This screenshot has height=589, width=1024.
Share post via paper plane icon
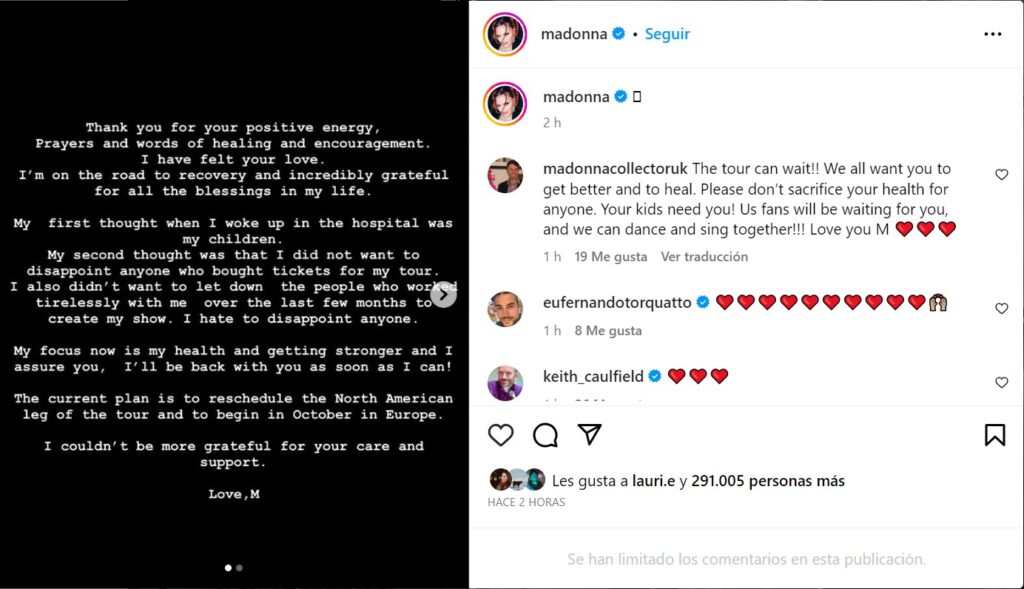[x=589, y=434]
